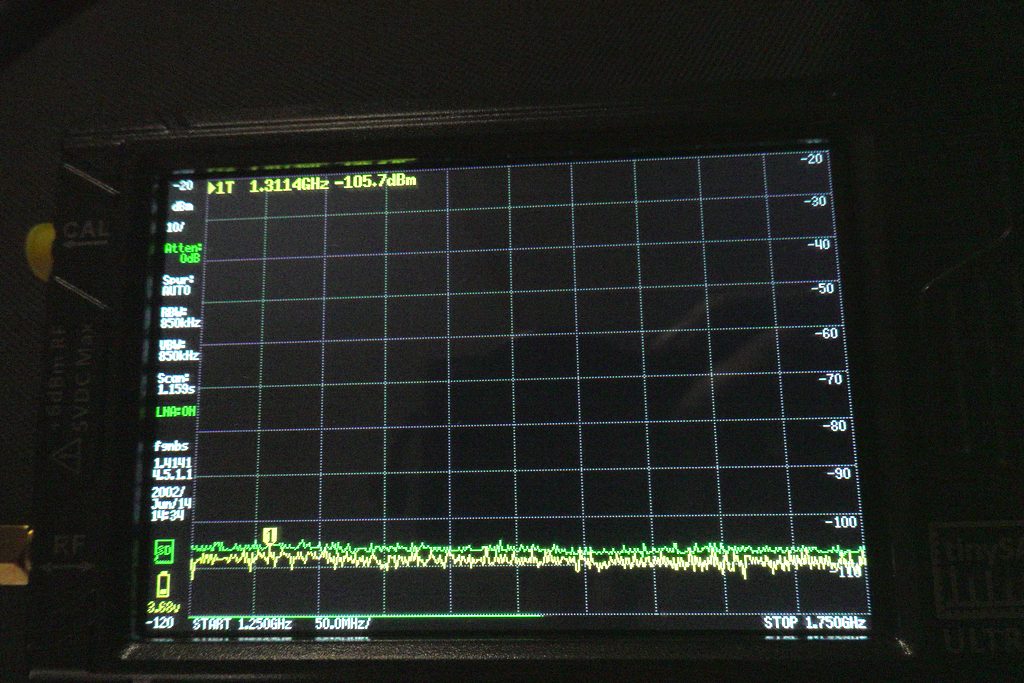The height and width of the screenshot is (683, 1024).
Task: Tap the -100 label on right axis
Action: pos(840,522)
